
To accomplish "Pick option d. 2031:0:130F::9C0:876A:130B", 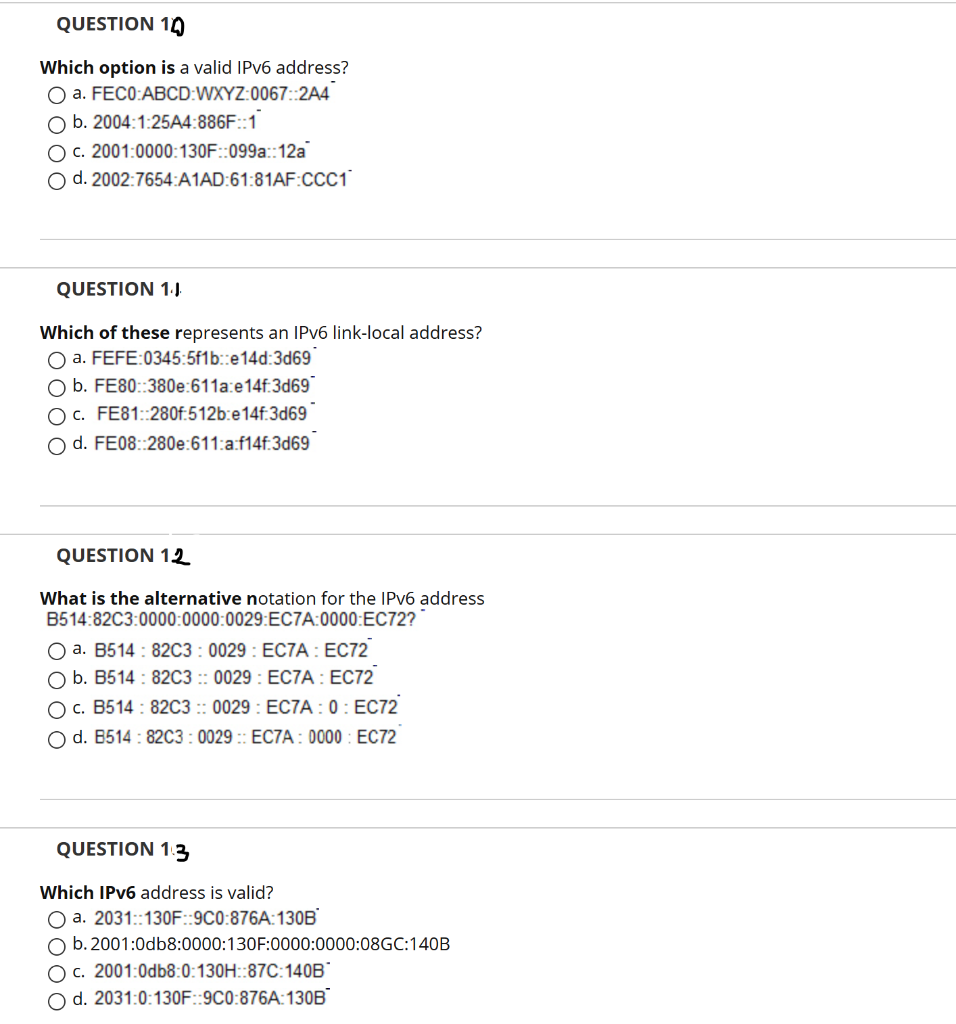I will pyautogui.click(x=56, y=999).
